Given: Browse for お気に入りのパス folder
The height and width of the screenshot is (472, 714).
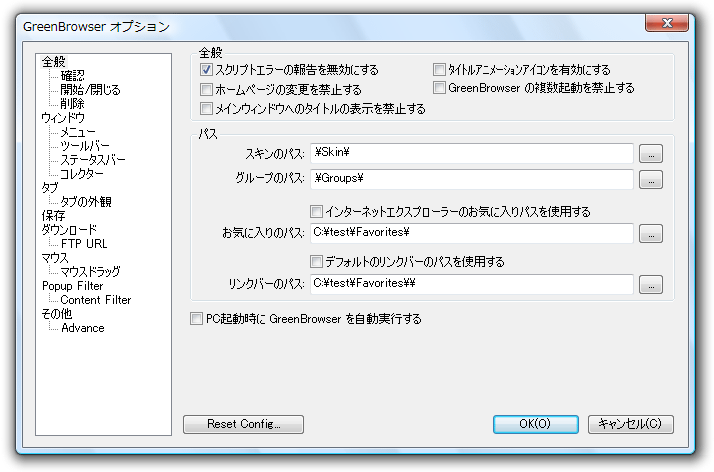Looking at the screenshot, I should click(651, 233).
